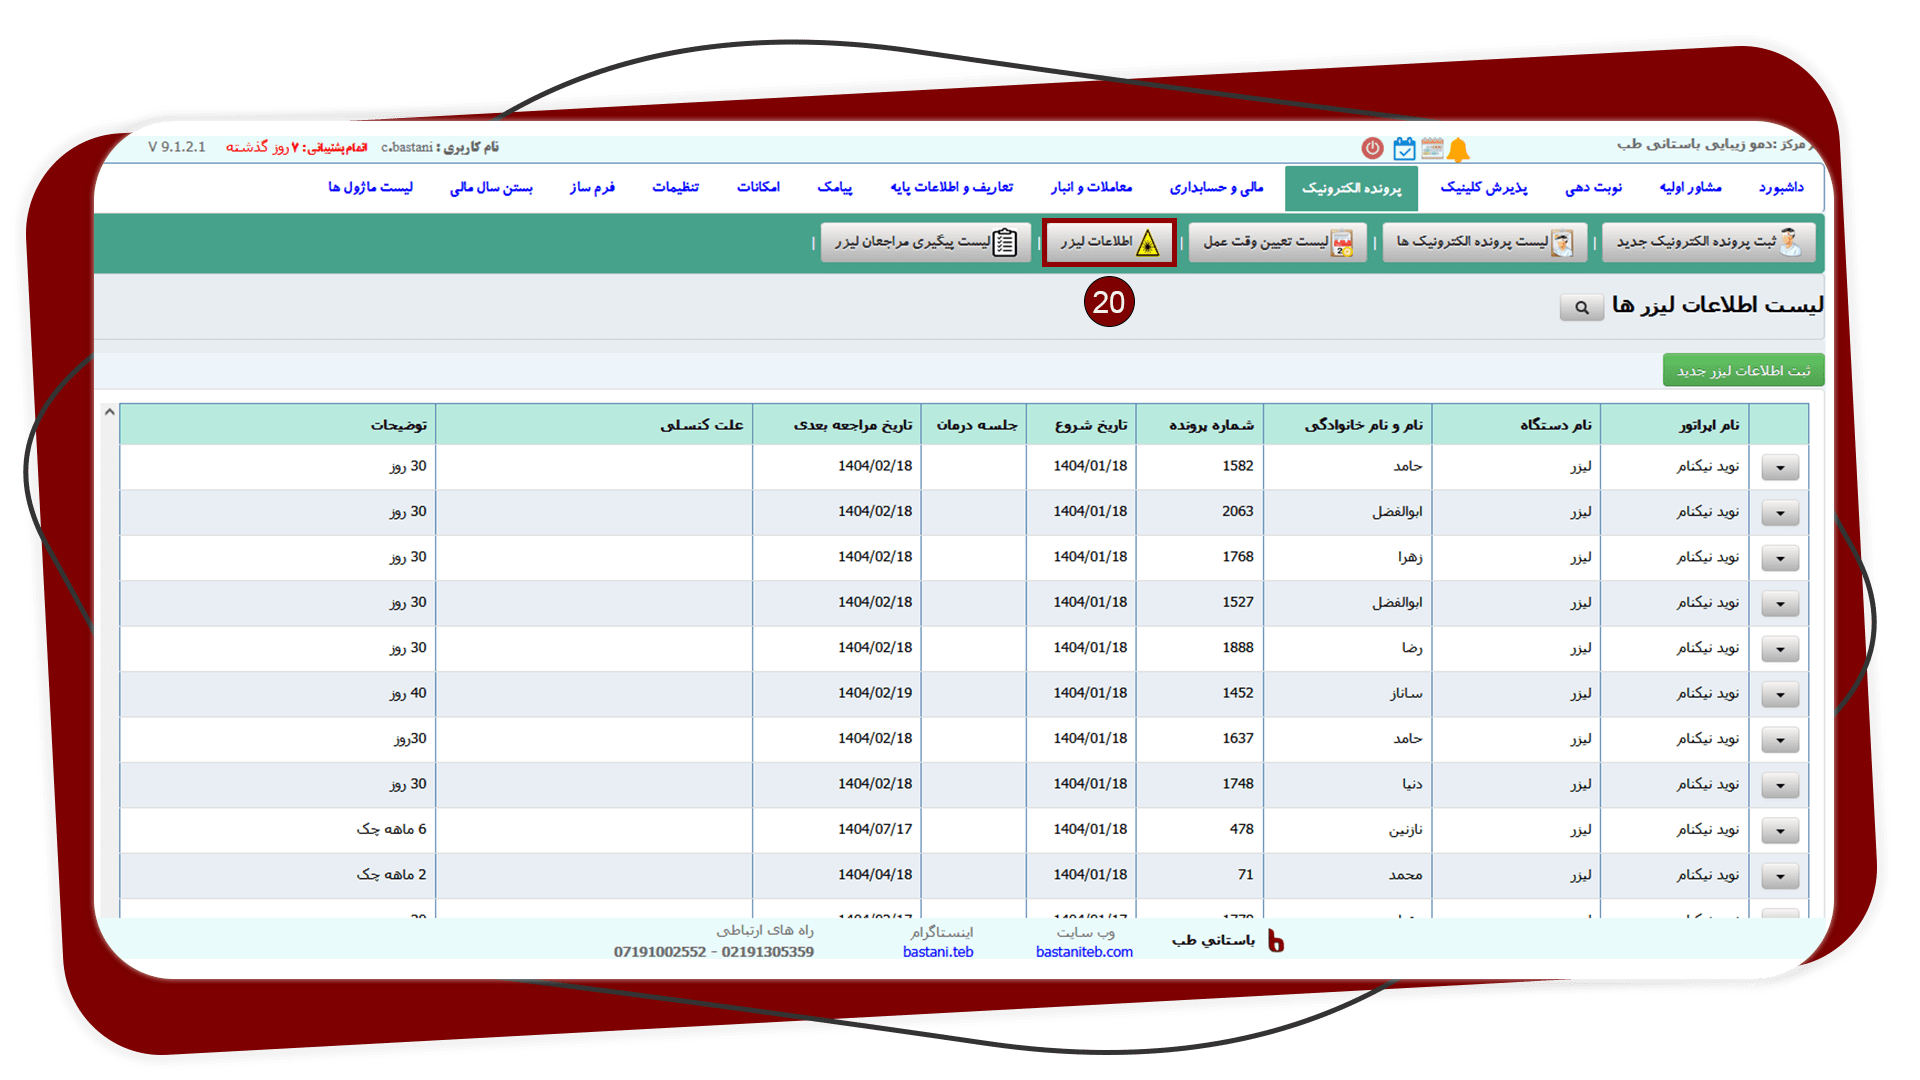Viewport: 1920px width, 1080px height.
Task: Select next visit date 1404/07/17 cell
Action: [837, 830]
